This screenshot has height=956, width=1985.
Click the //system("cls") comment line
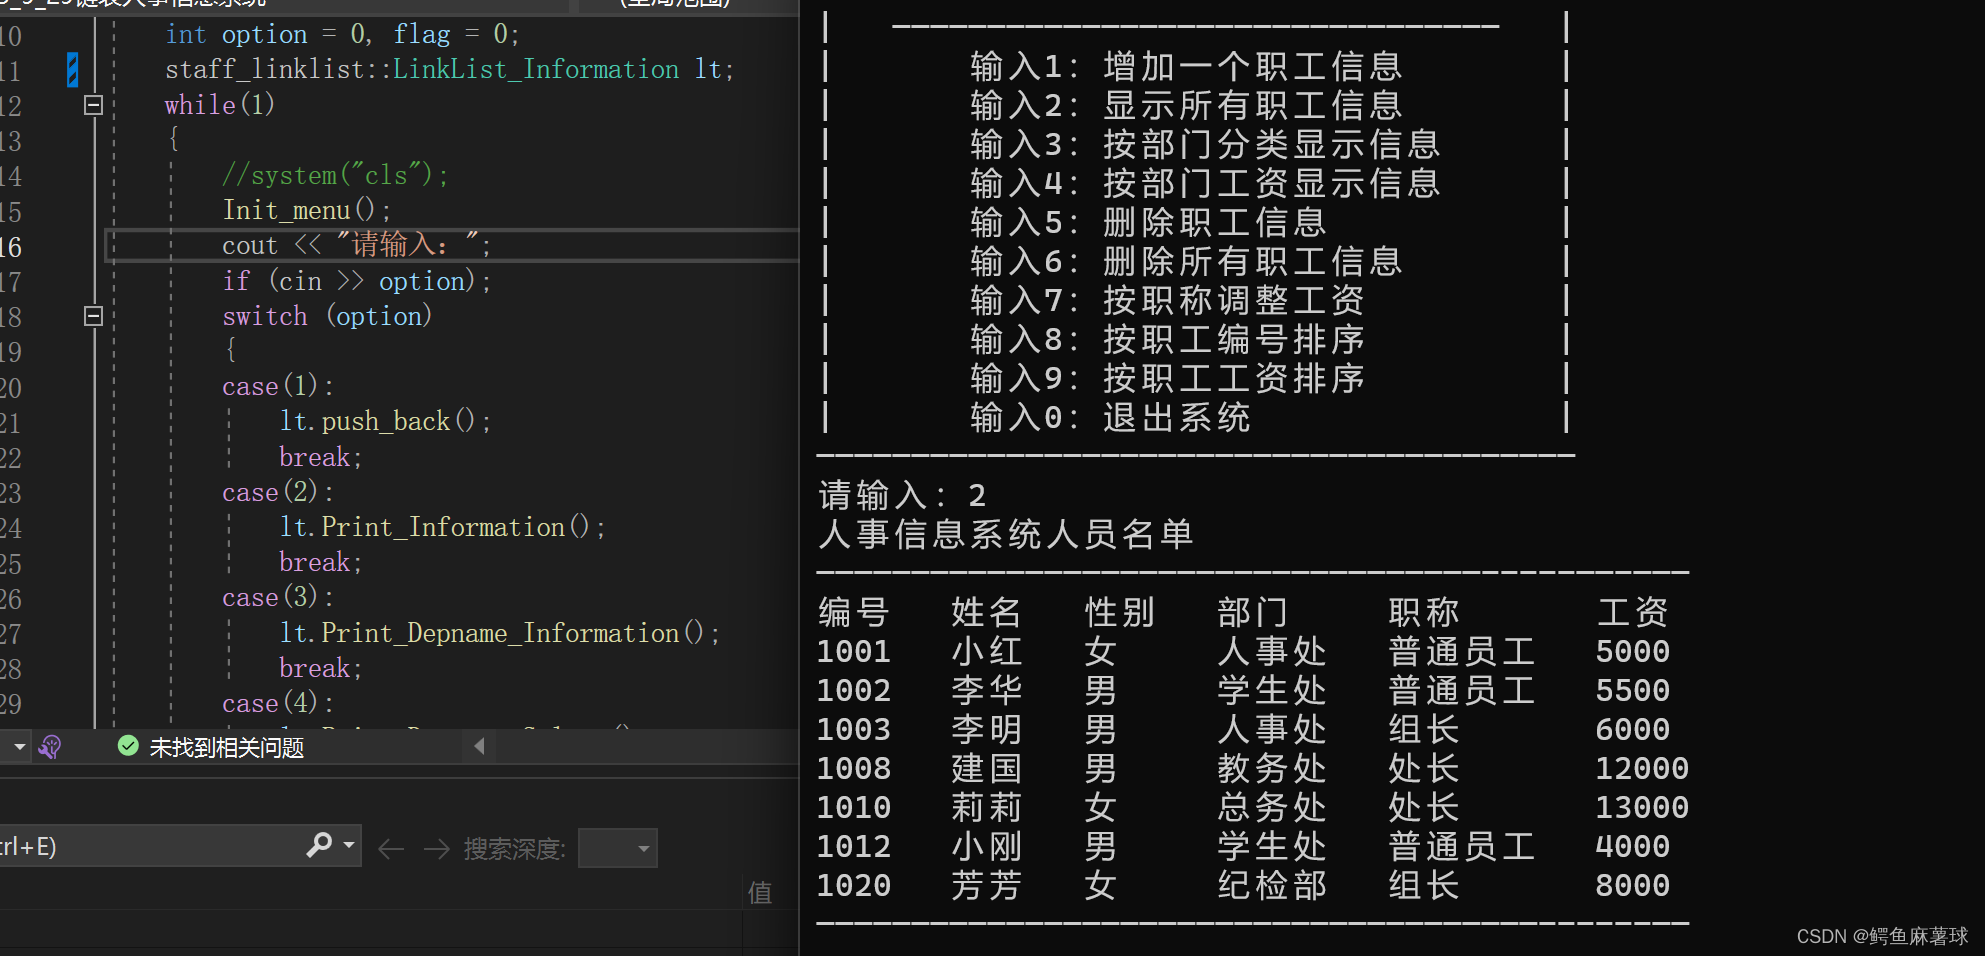click(335, 175)
